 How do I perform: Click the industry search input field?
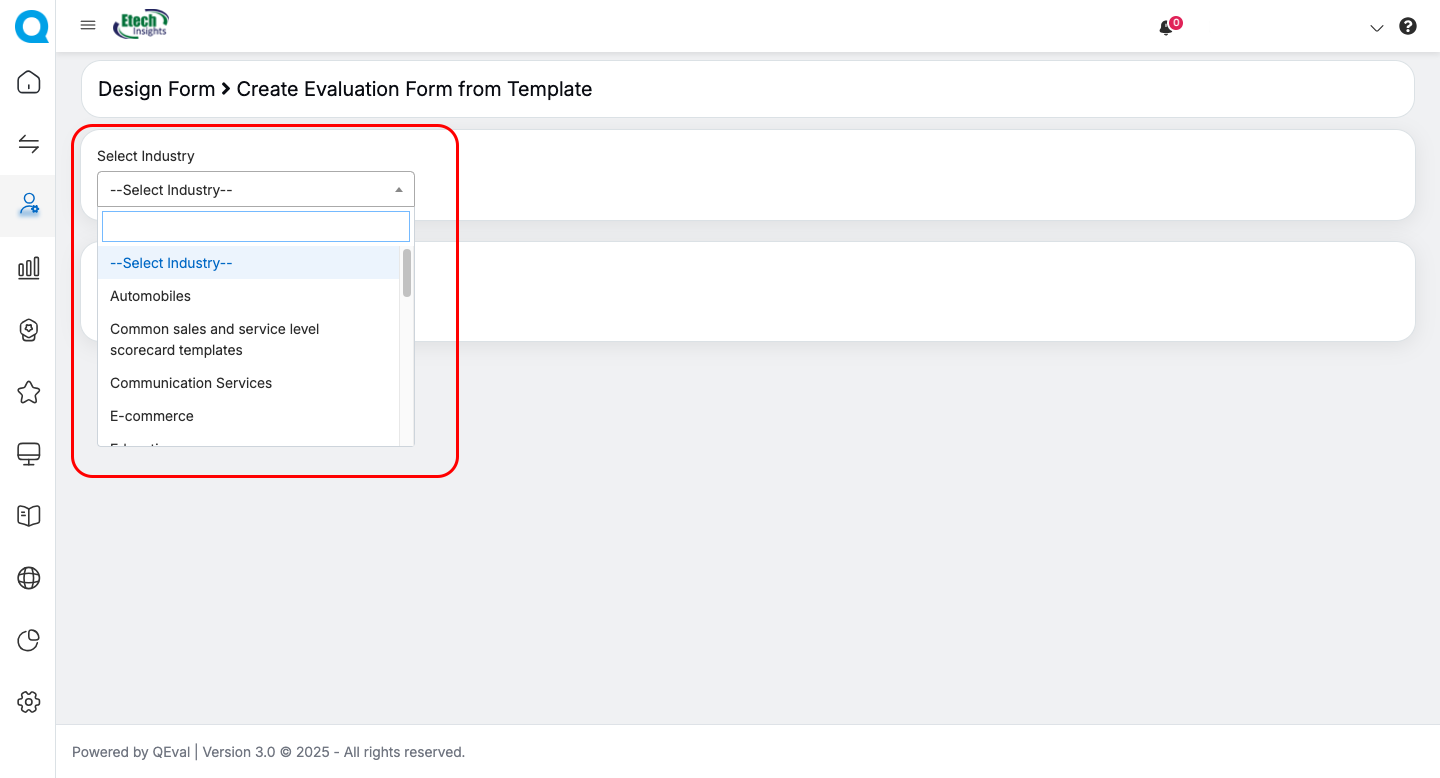click(x=256, y=226)
